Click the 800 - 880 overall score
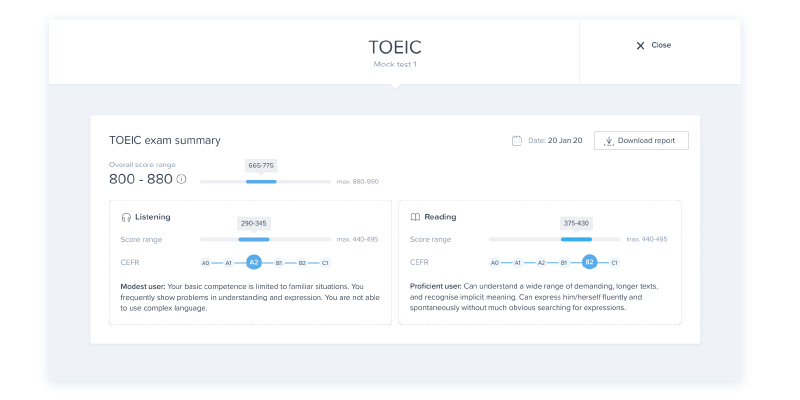Image resolution: width=800 pixels, height=400 pixels. pos(141,179)
